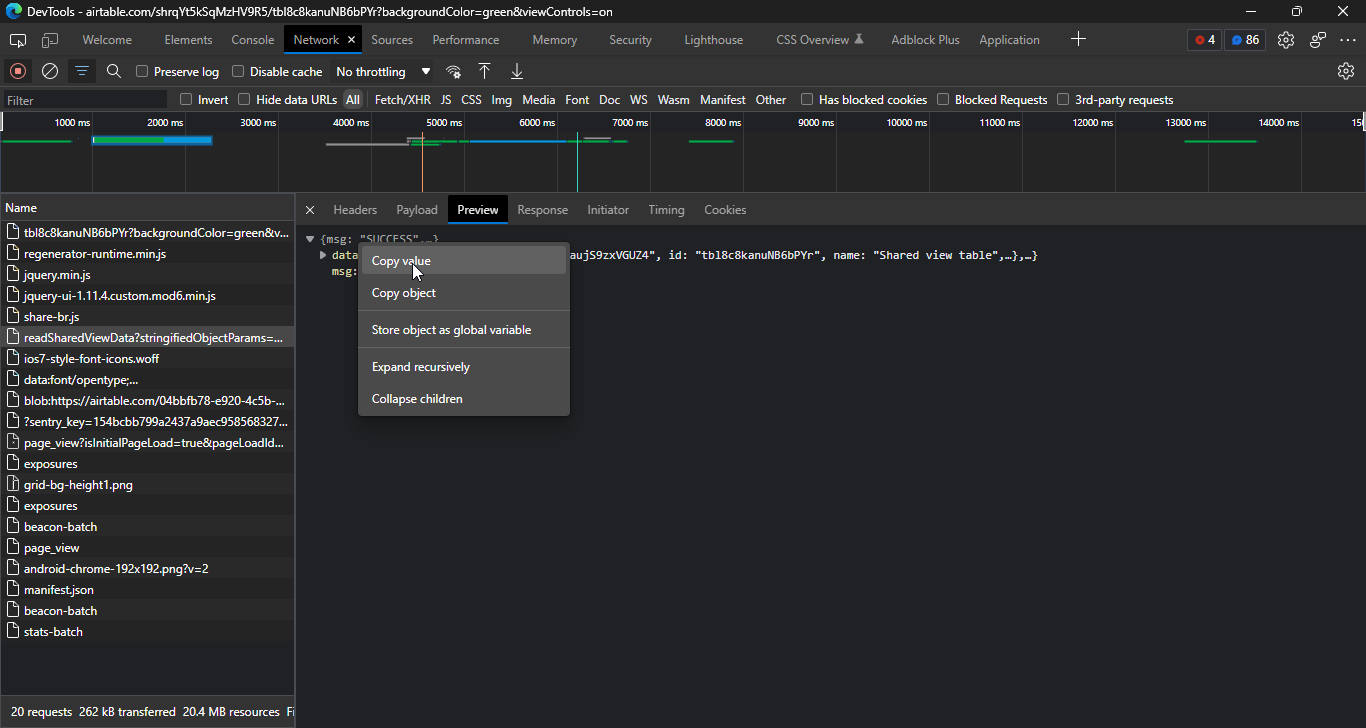The image size is (1366, 728).
Task: Open the Performance tab
Action: coord(466,40)
